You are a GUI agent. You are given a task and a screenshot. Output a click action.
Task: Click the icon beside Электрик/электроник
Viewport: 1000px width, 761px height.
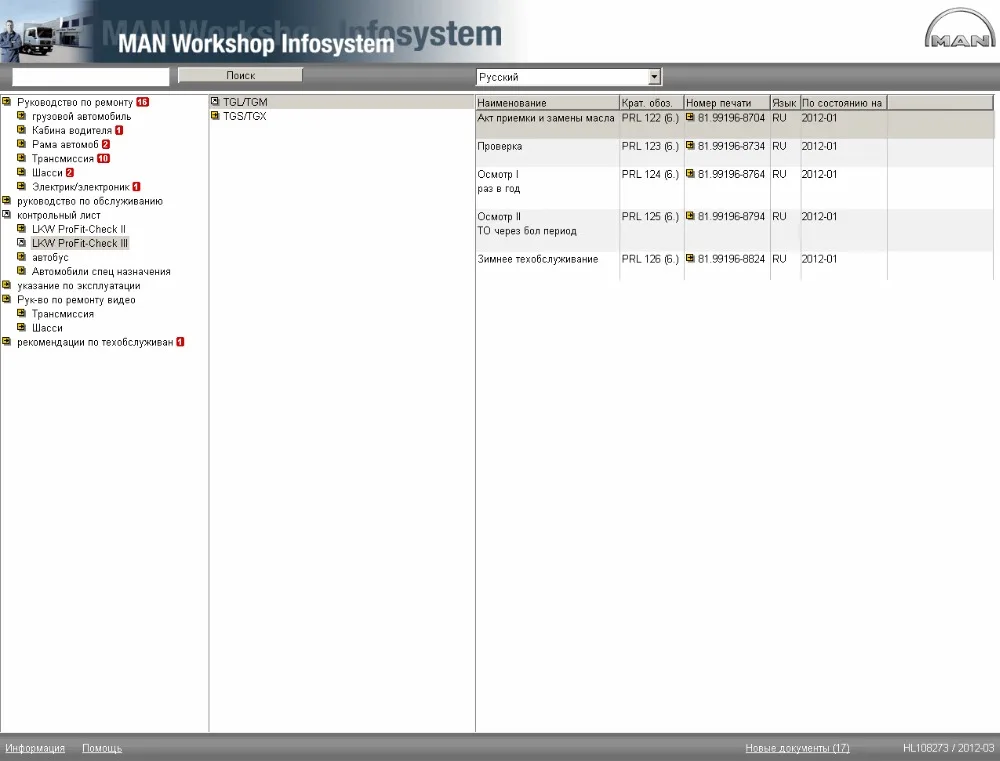pyautogui.click(x=22, y=186)
